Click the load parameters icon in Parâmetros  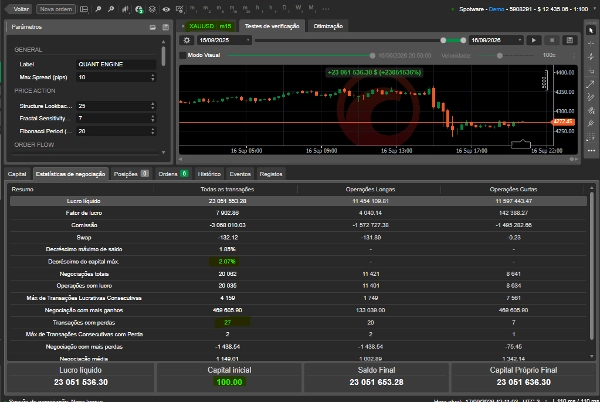pos(153,27)
